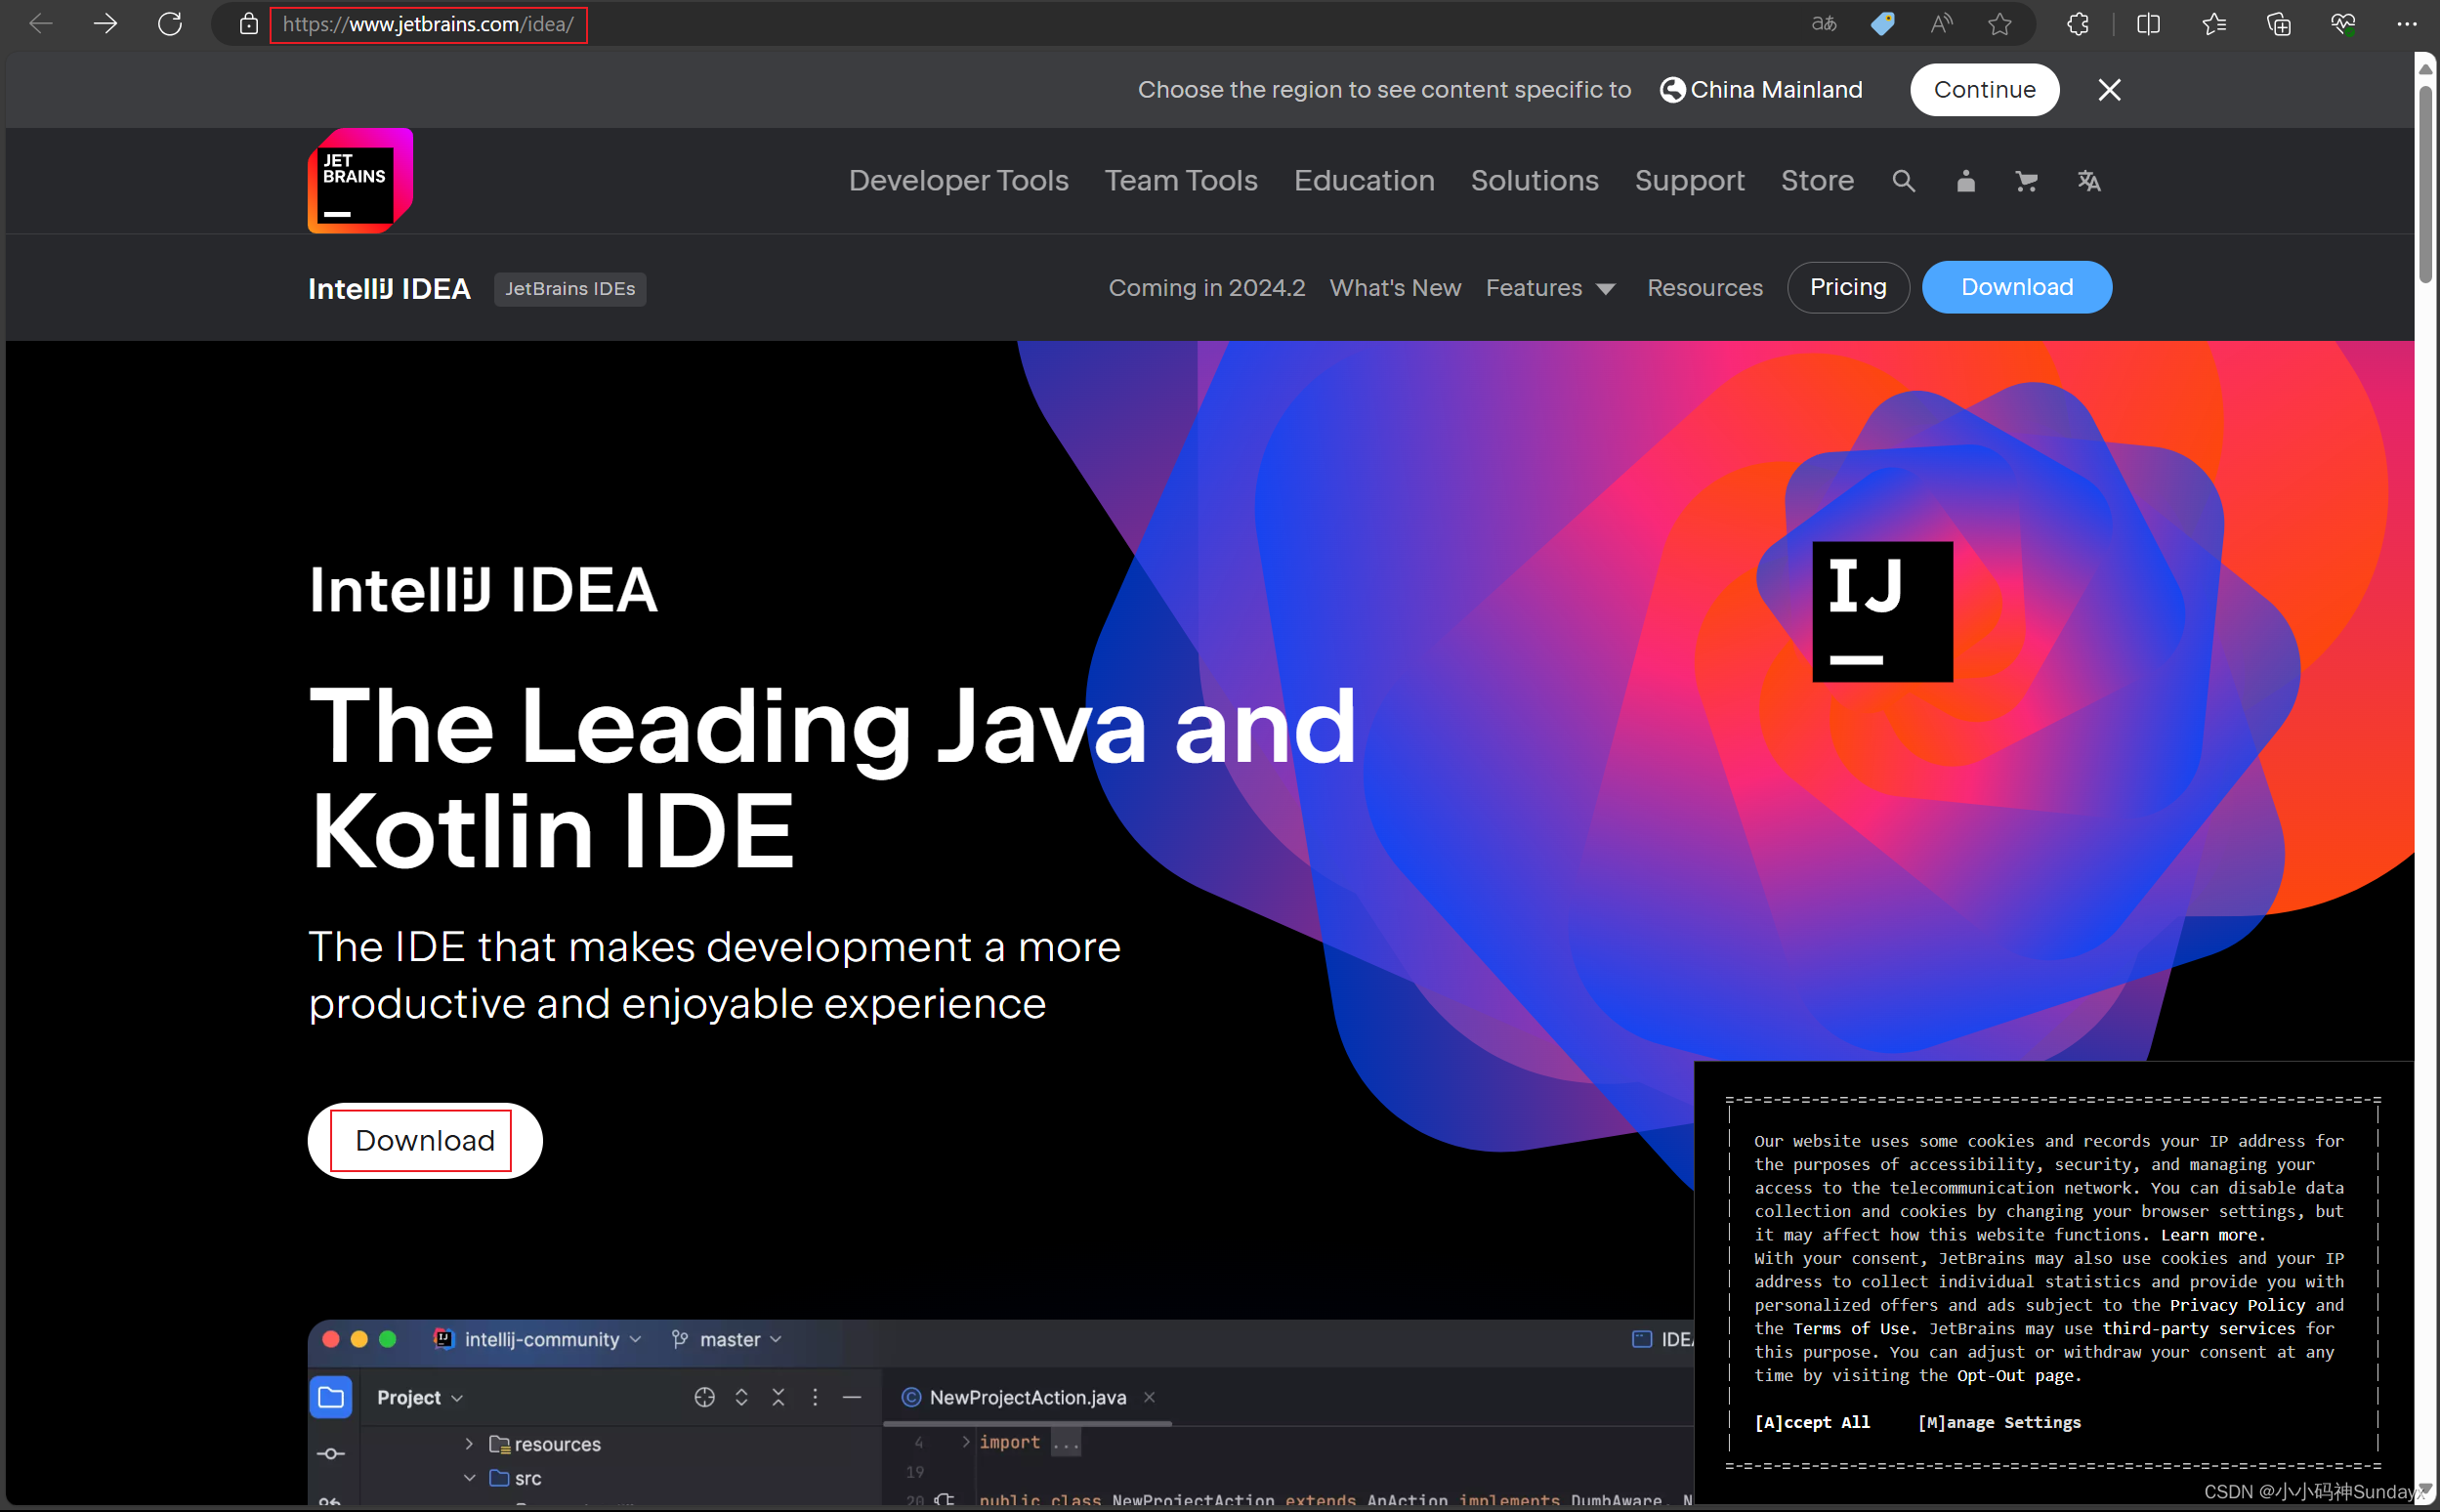Open Solutions menu
This screenshot has width=2440, height=1512.
(1534, 181)
